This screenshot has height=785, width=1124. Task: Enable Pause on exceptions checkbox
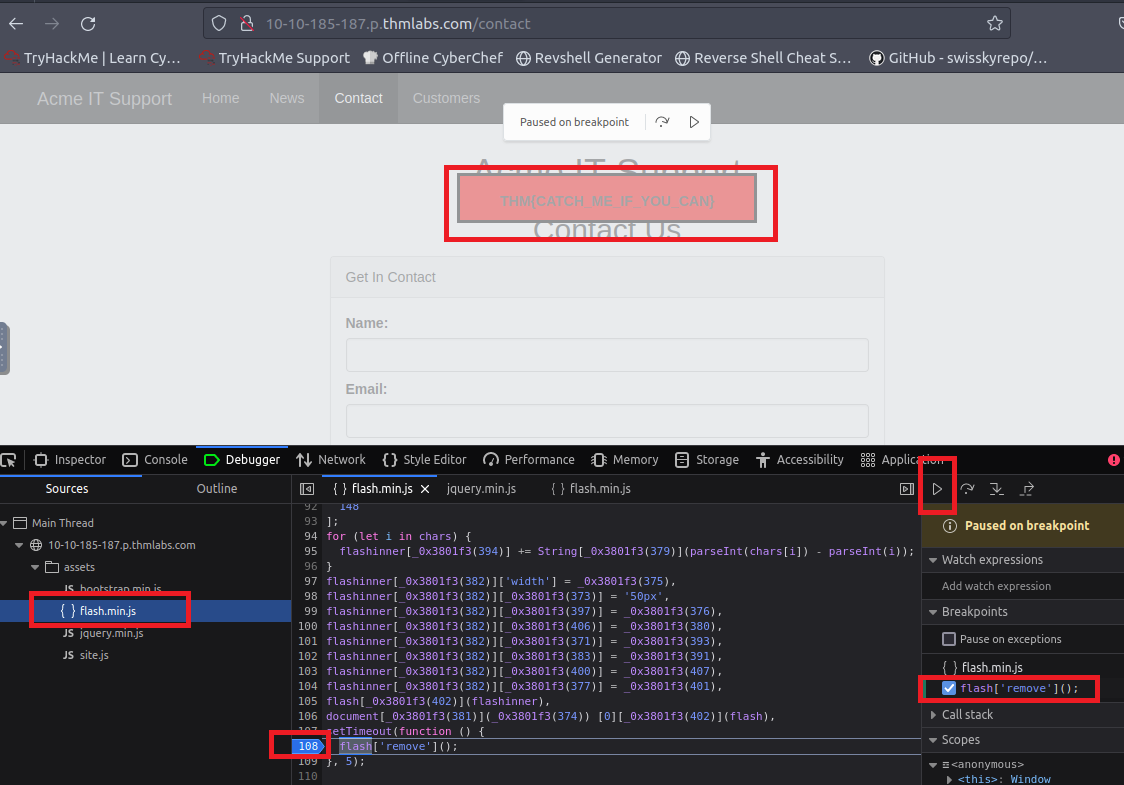click(x=949, y=639)
